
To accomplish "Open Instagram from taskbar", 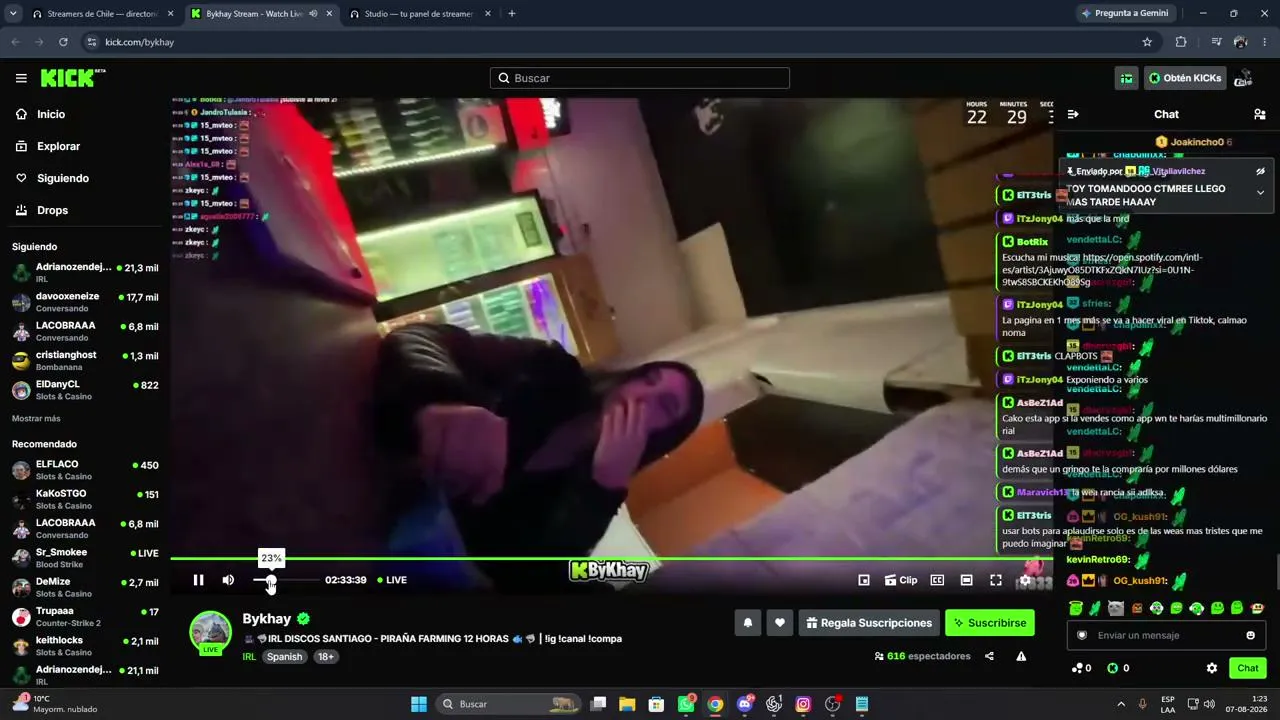I will [x=803, y=704].
